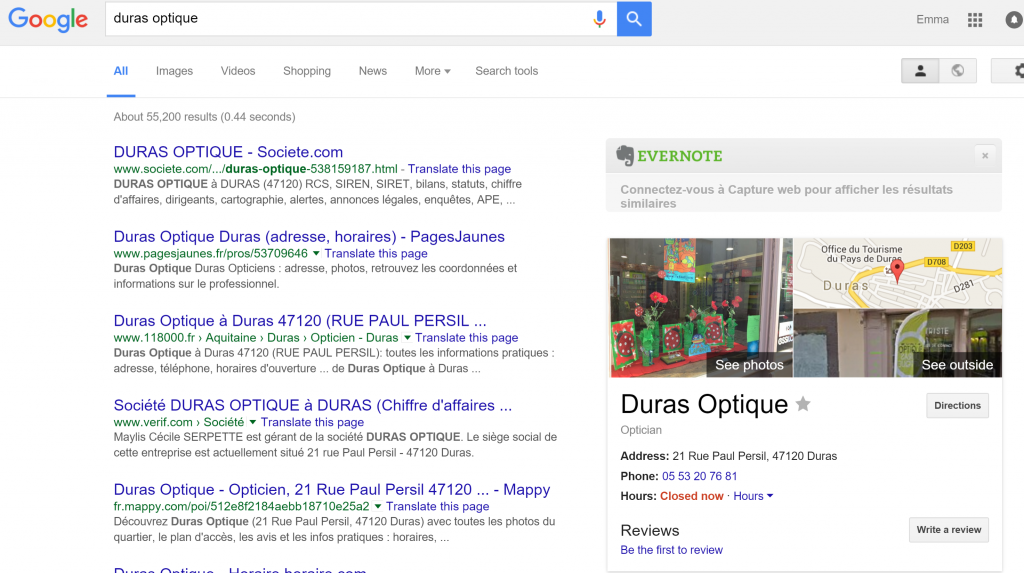Click the Emma account name
Image resolution: width=1024 pixels, height=573 pixels.
click(x=932, y=20)
